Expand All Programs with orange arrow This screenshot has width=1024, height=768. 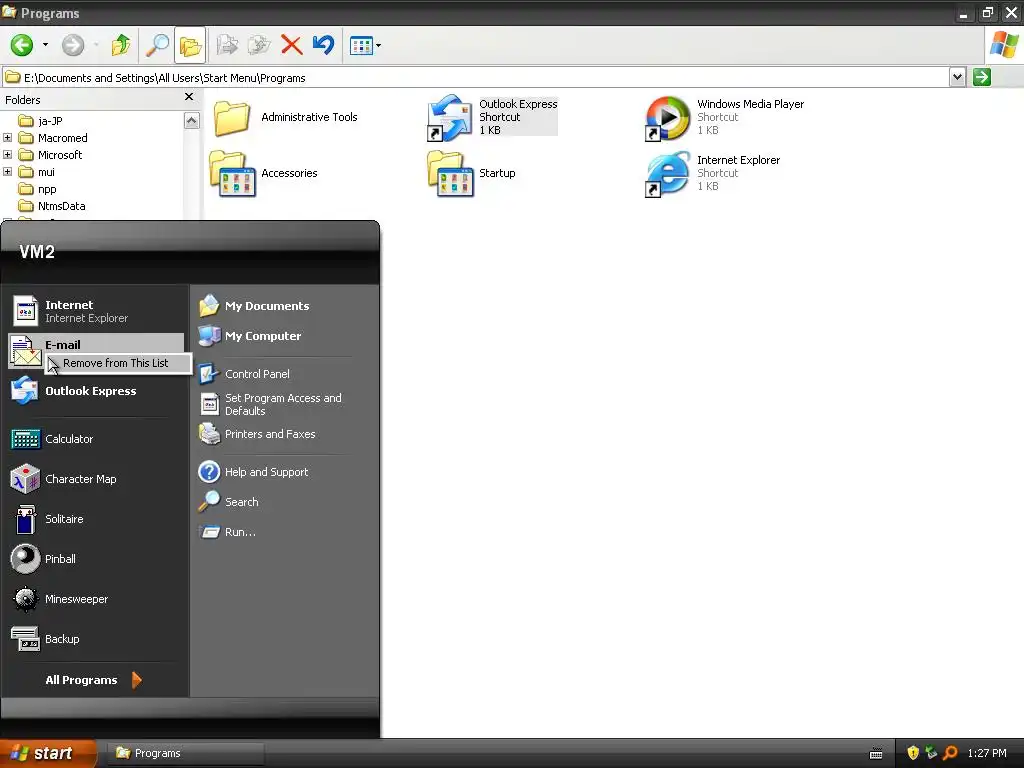click(136, 680)
